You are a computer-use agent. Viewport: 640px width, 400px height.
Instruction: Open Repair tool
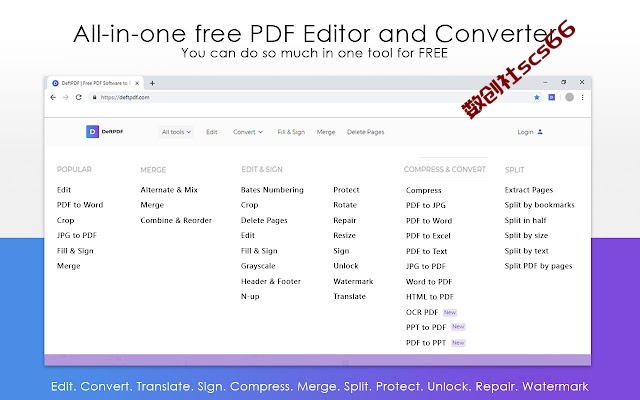344,220
